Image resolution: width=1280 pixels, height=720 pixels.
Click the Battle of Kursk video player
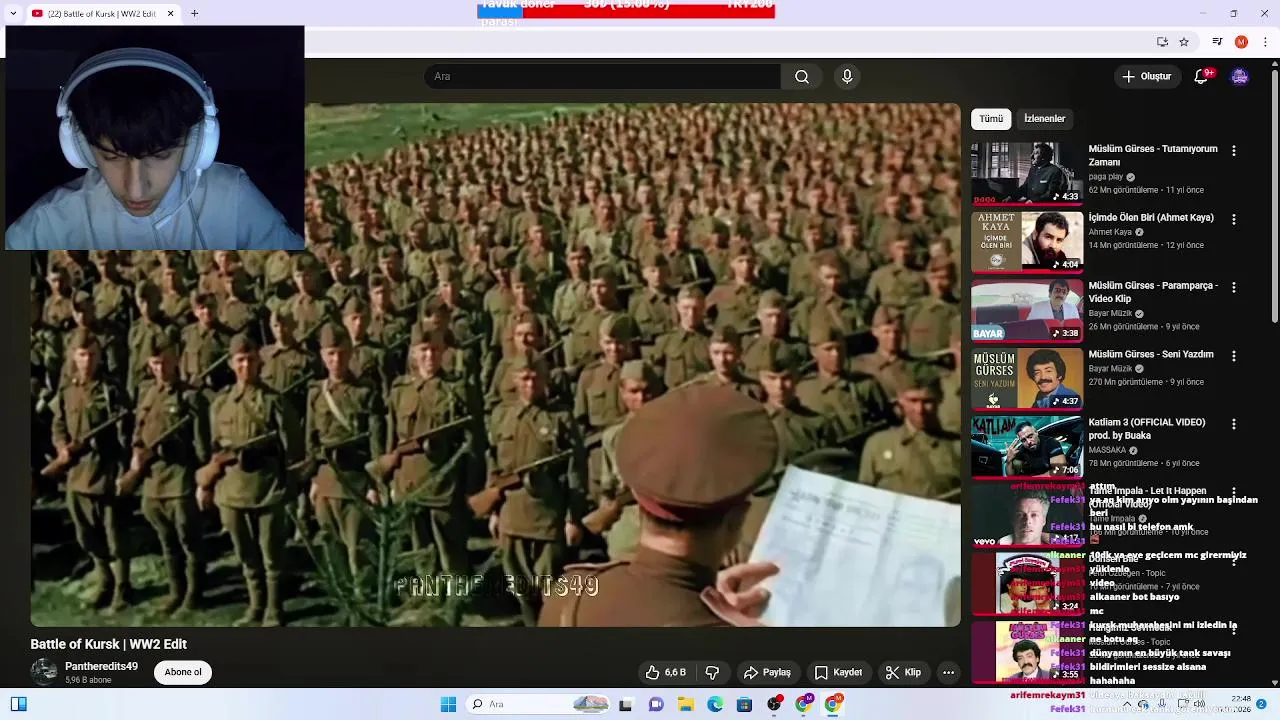495,365
